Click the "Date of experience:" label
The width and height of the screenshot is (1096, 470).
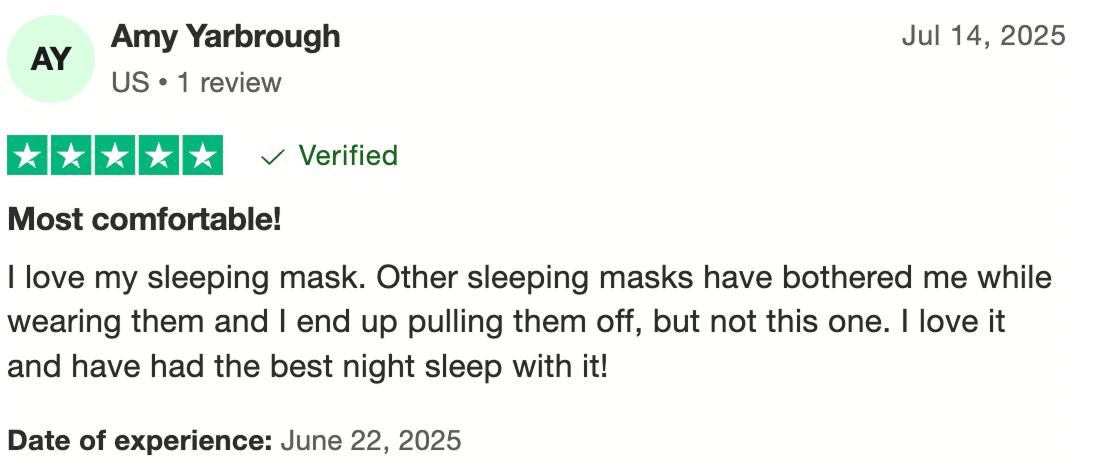140,440
